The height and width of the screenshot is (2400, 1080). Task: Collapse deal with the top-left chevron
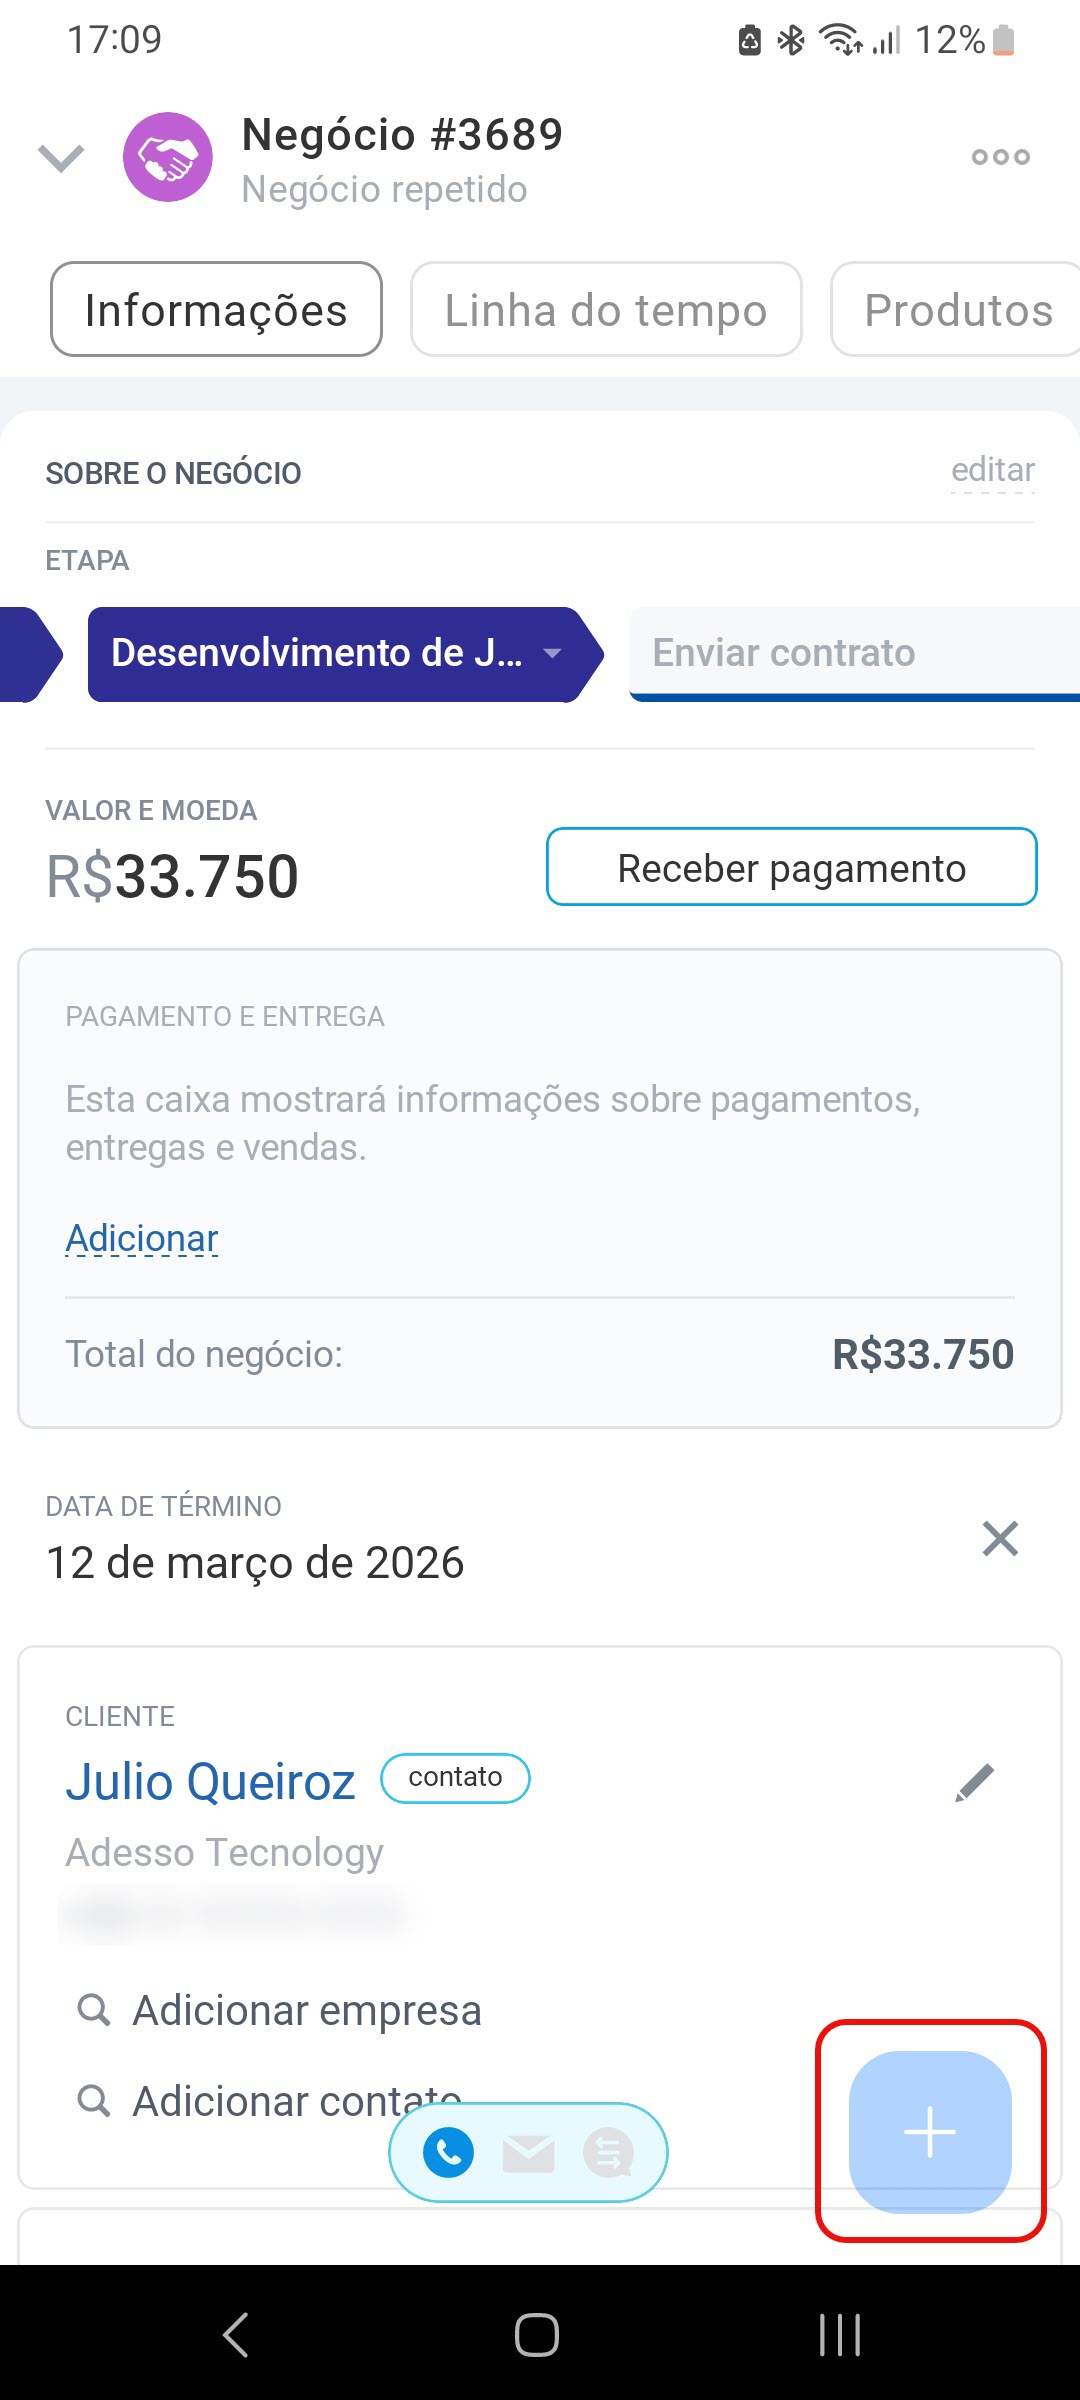pos(61,157)
